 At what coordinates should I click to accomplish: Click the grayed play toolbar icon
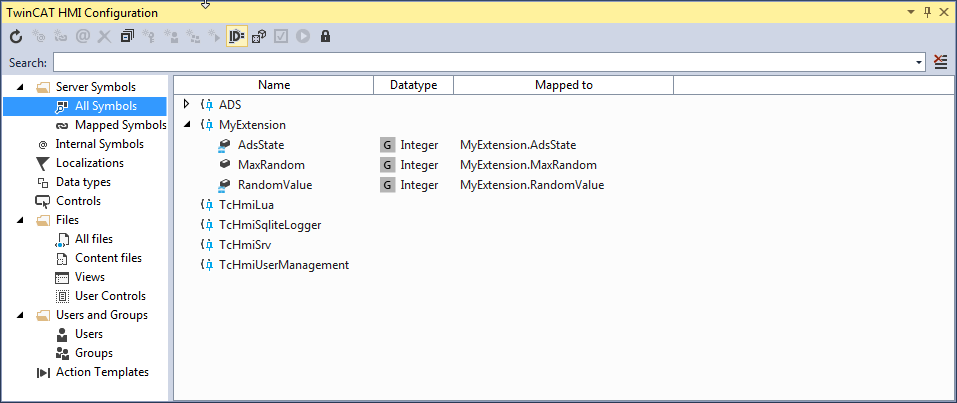303,37
